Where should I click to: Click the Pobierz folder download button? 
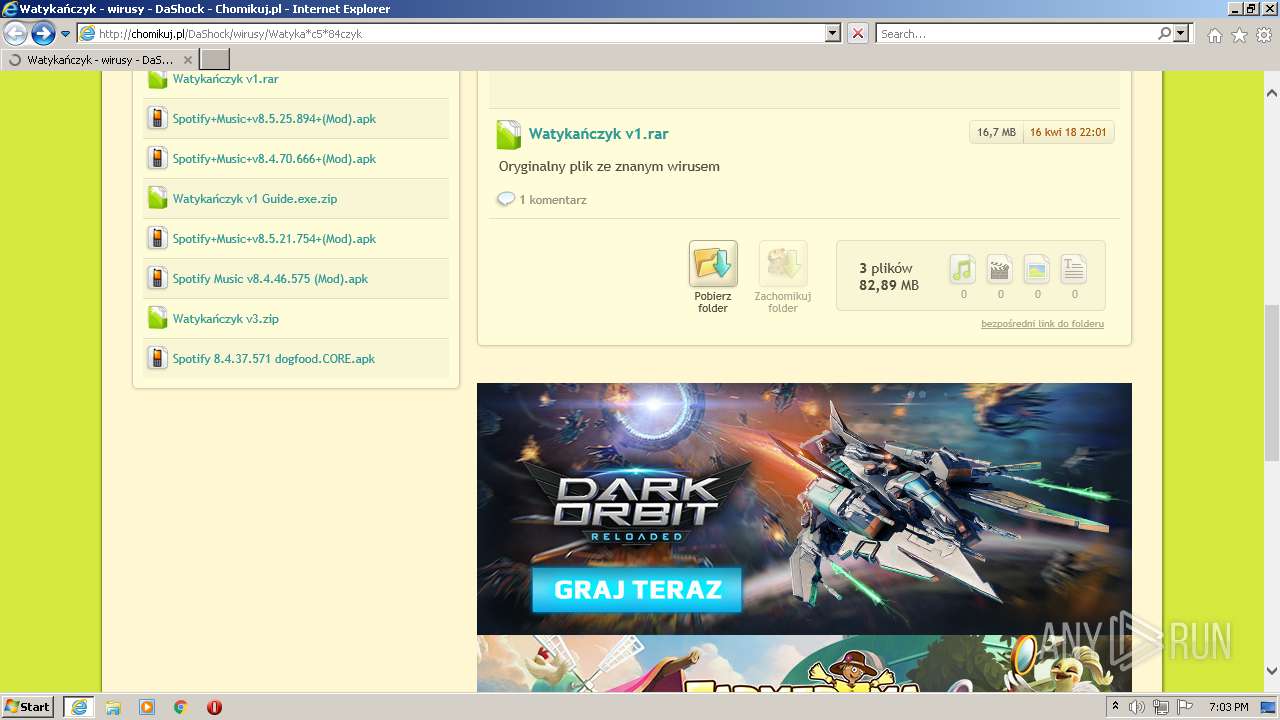tap(713, 277)
